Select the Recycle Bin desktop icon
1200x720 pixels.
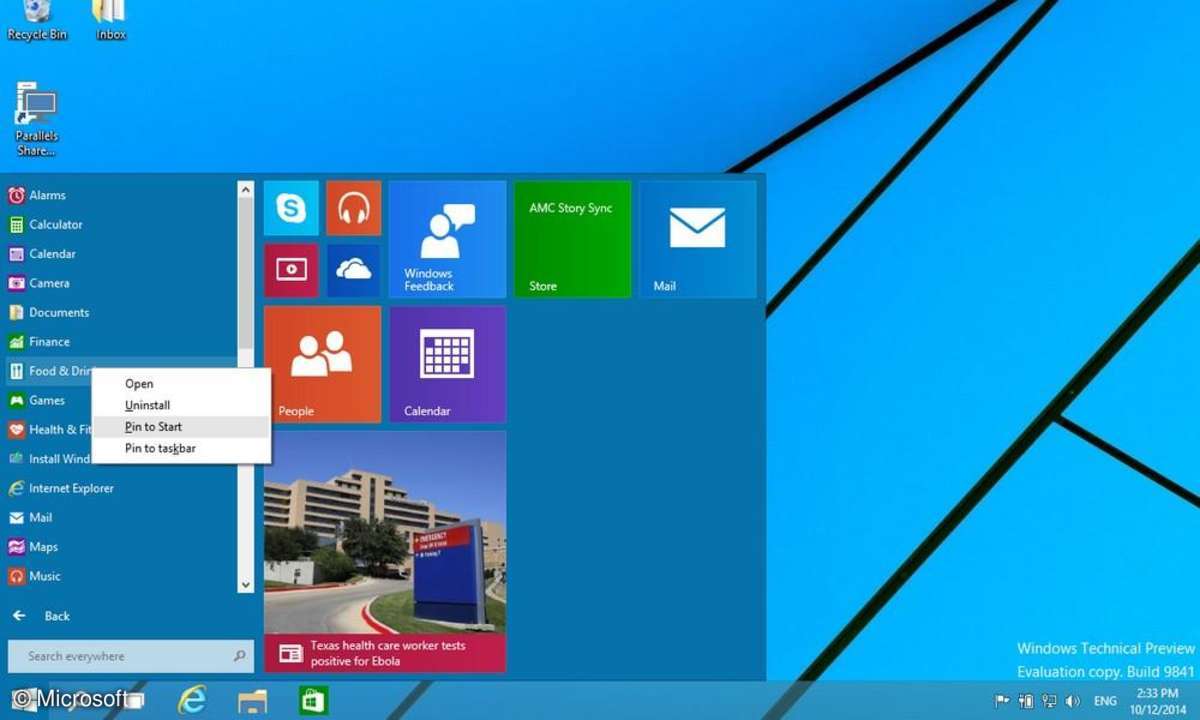pyautogui.click(x=36, y=20)
